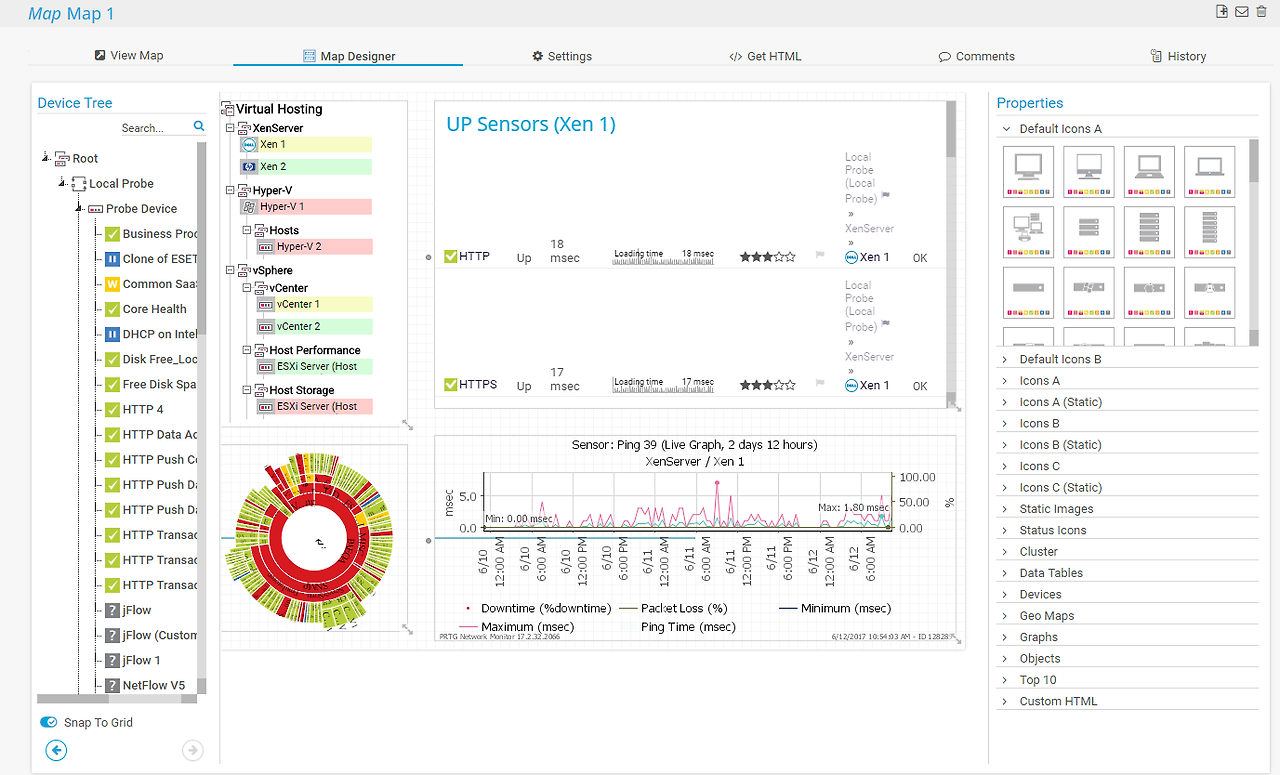This screenshot has height=775, width=1280.
Task: Click the Dell icon beside Xen 1 in map tree
Action: (x=249, y=145)
